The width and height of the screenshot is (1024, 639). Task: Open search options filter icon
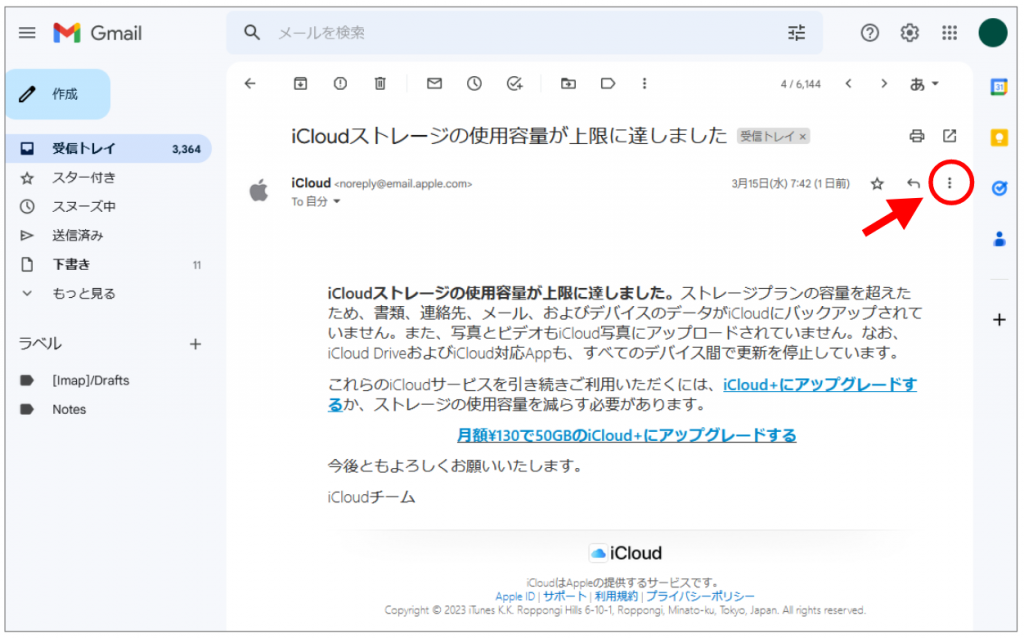coord(796,33)
